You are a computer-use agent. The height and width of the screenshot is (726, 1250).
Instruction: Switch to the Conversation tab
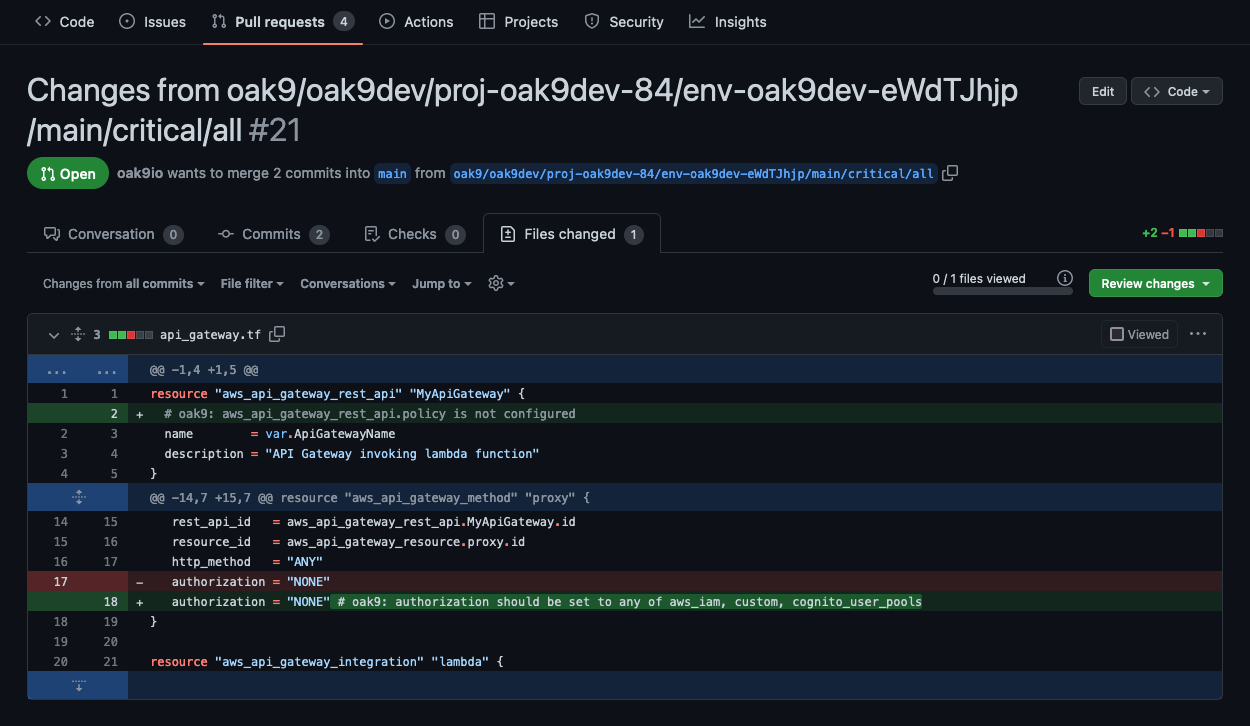[x=113, y=234]
